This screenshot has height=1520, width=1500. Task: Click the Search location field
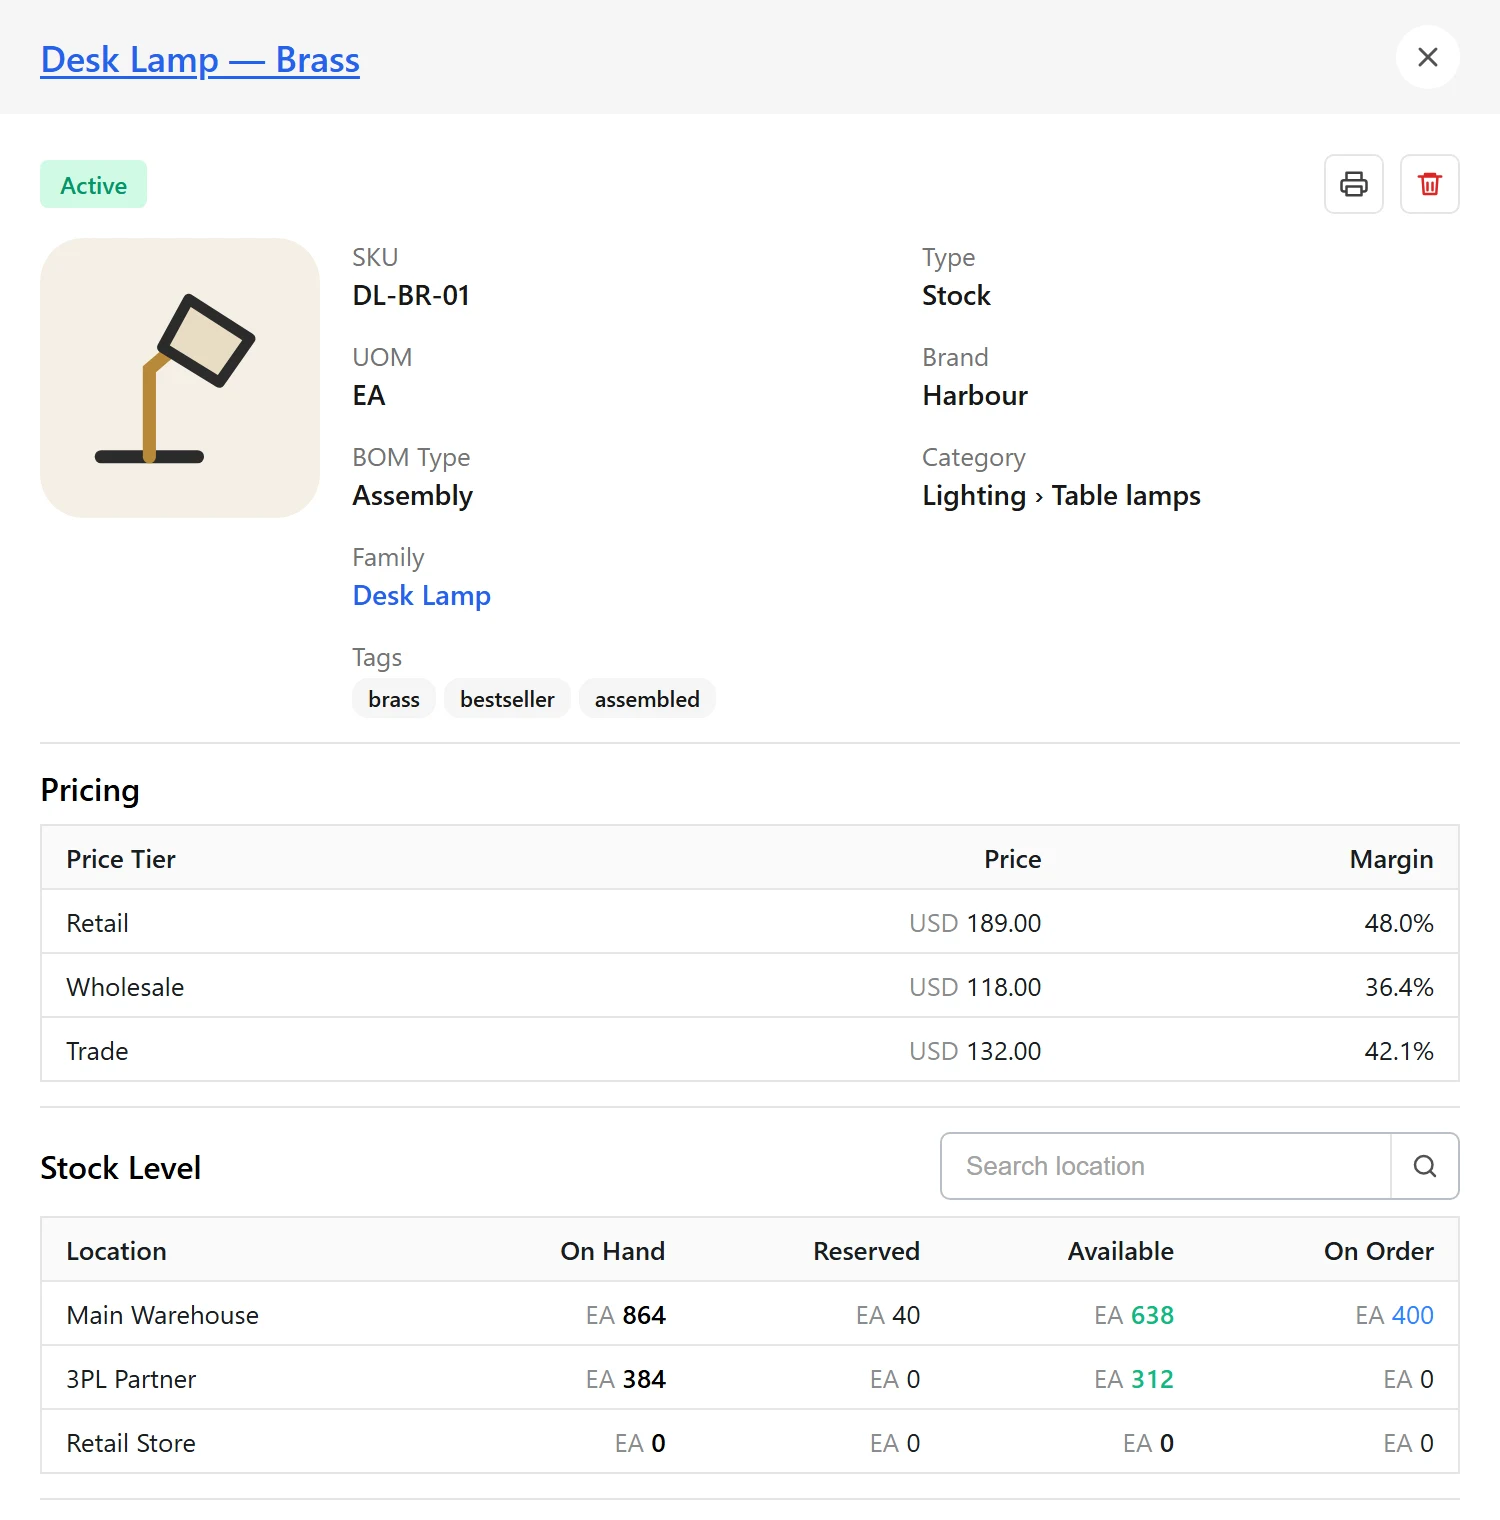point(1166,1166)
